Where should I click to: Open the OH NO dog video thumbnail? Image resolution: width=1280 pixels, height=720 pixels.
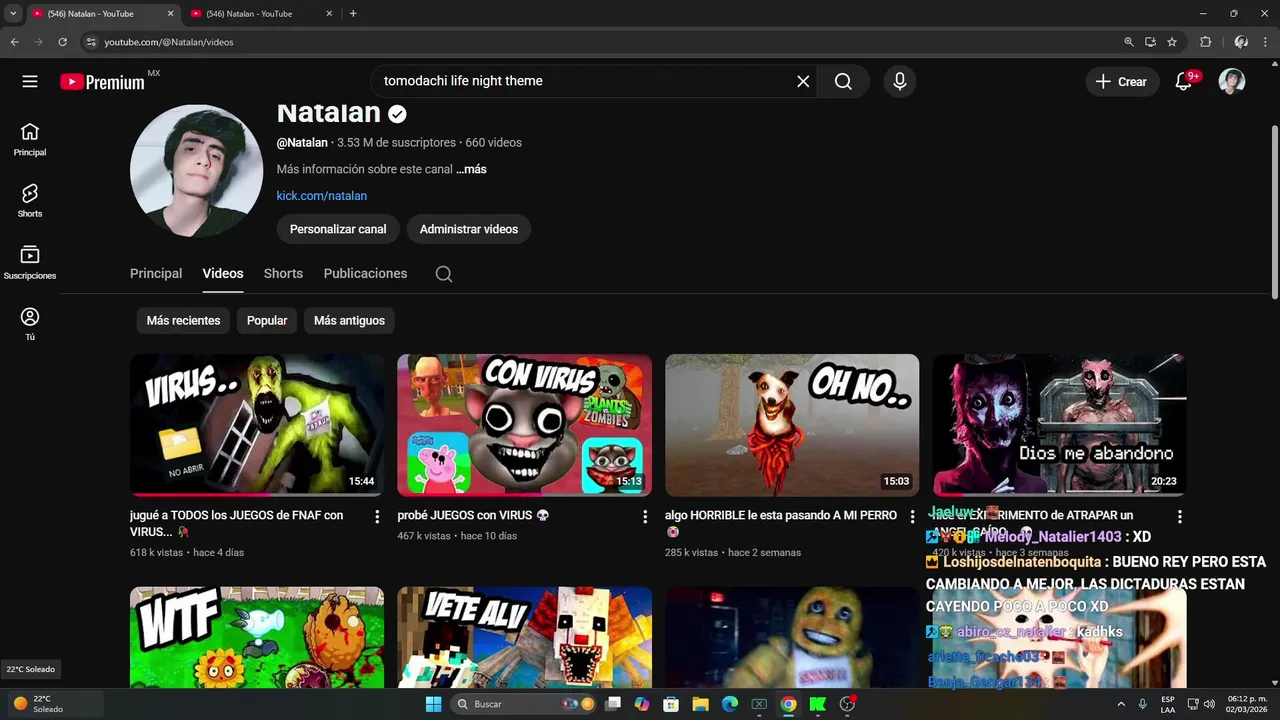(792, 425)
